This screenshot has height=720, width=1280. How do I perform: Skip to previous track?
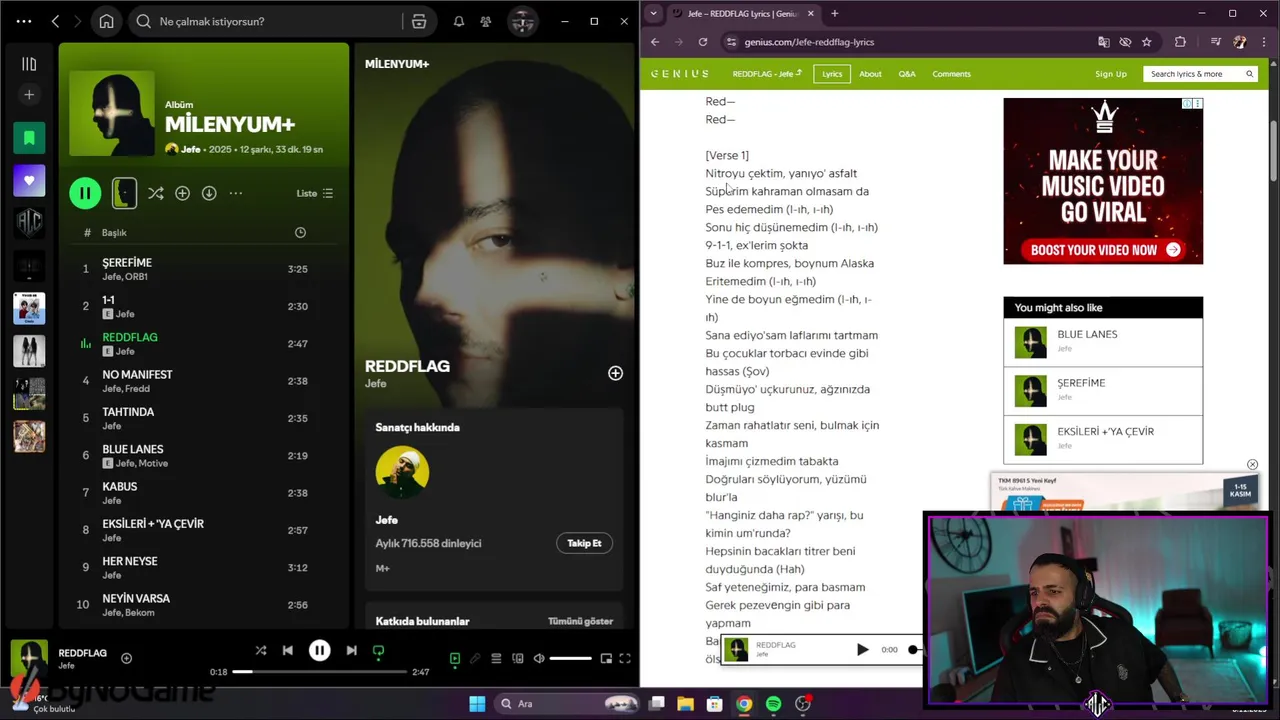288,650
